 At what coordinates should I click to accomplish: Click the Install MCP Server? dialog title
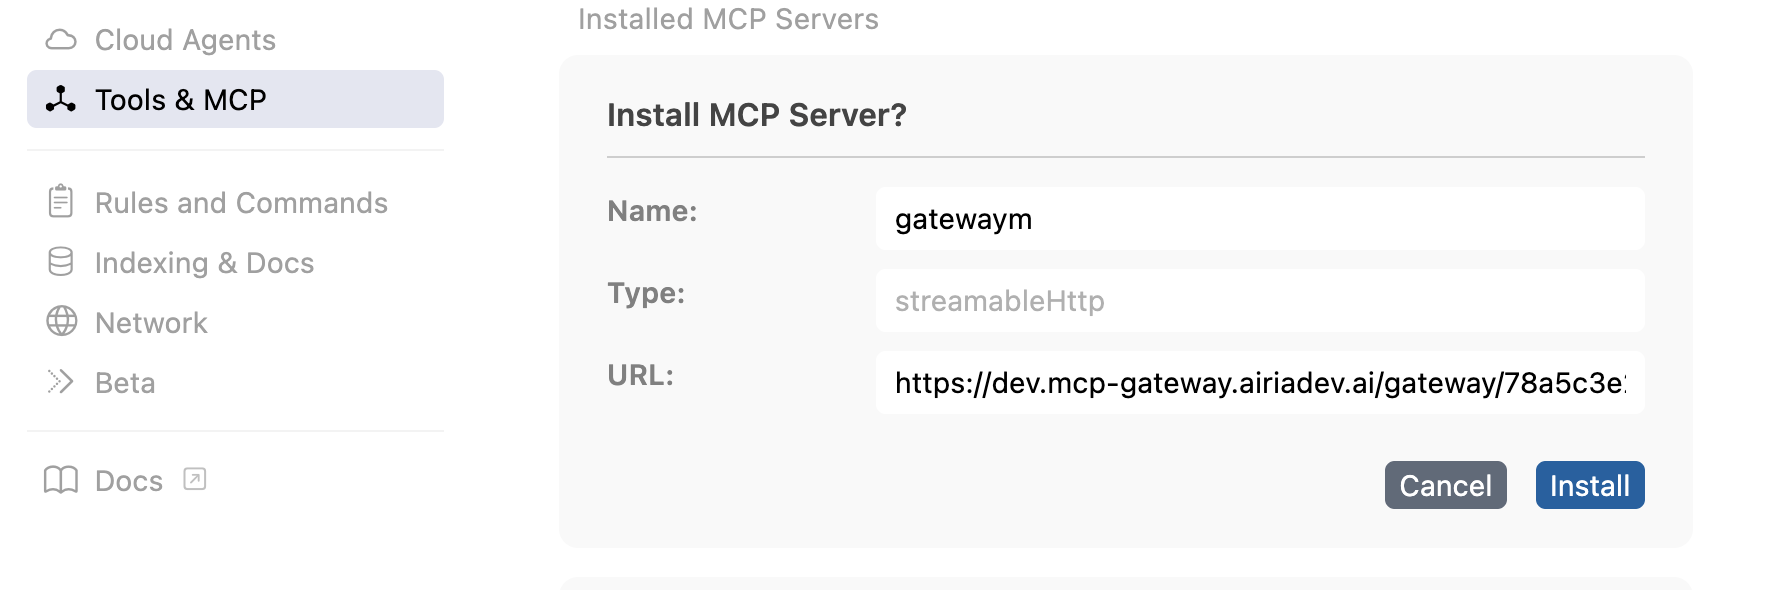click(x=757, y=115)
